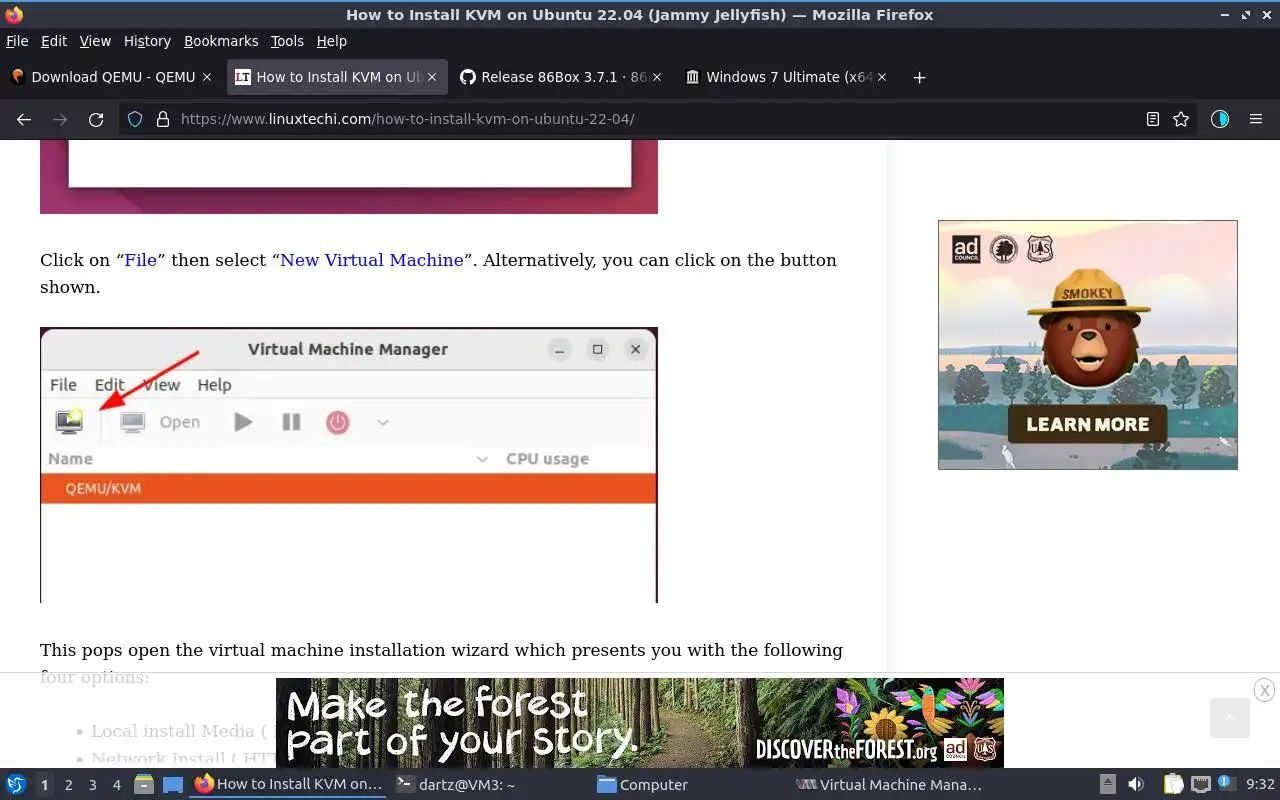Switch to workspace 3
This screenshot has height=800, width=1280.
92,785
